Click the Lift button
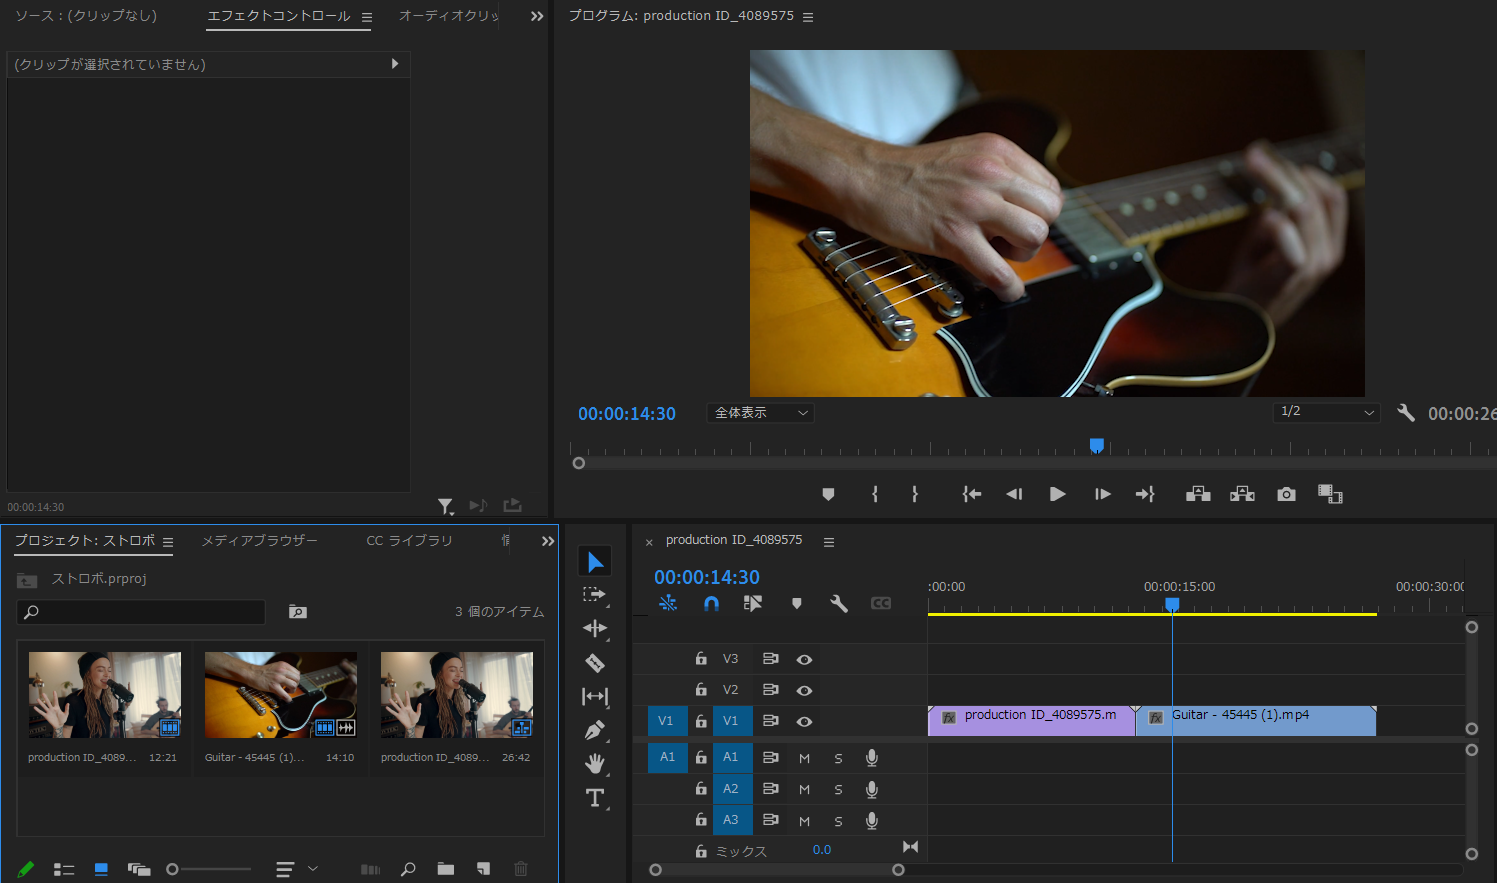Screen dimensions: 1497x883 click(x=1198, y=494)
